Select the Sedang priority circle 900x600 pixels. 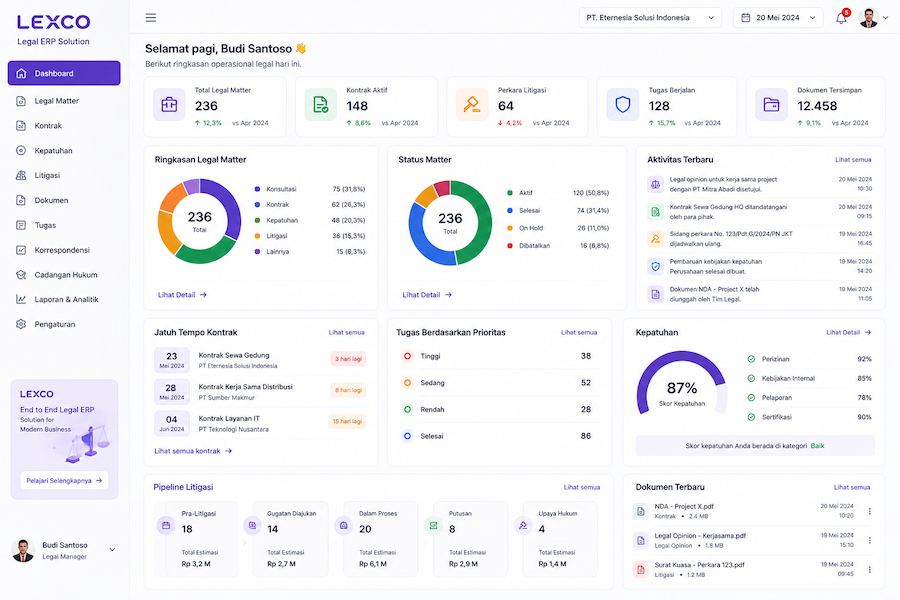pyautogui.click(x=407, y=382)
